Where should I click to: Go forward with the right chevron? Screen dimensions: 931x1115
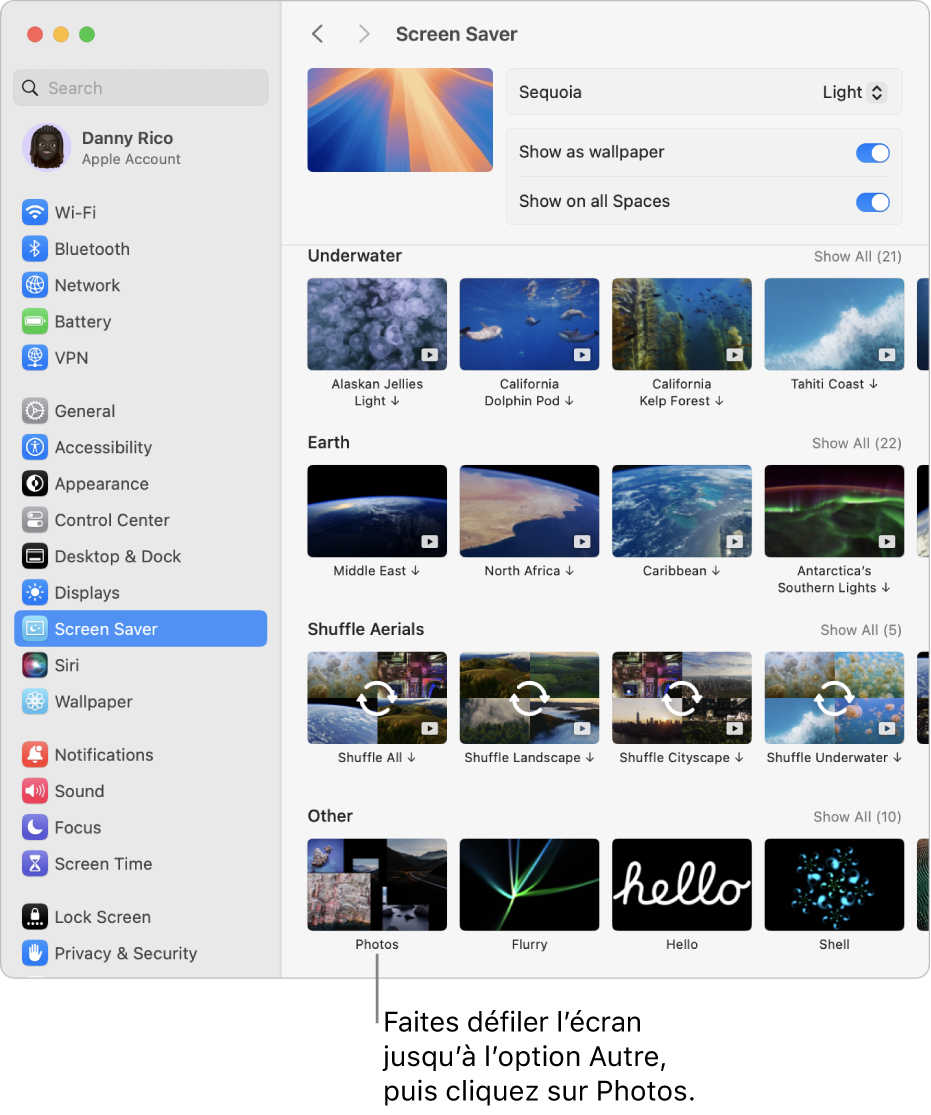pos(363,33)
